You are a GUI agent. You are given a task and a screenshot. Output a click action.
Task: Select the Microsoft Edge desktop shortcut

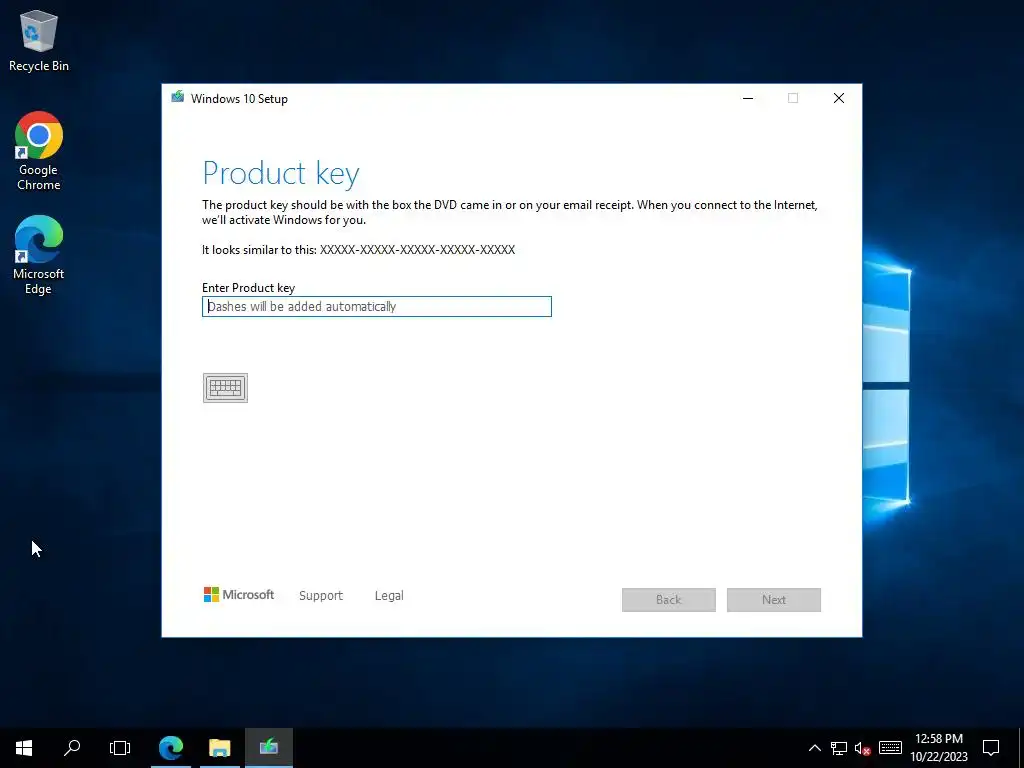(x=39, y=255)
